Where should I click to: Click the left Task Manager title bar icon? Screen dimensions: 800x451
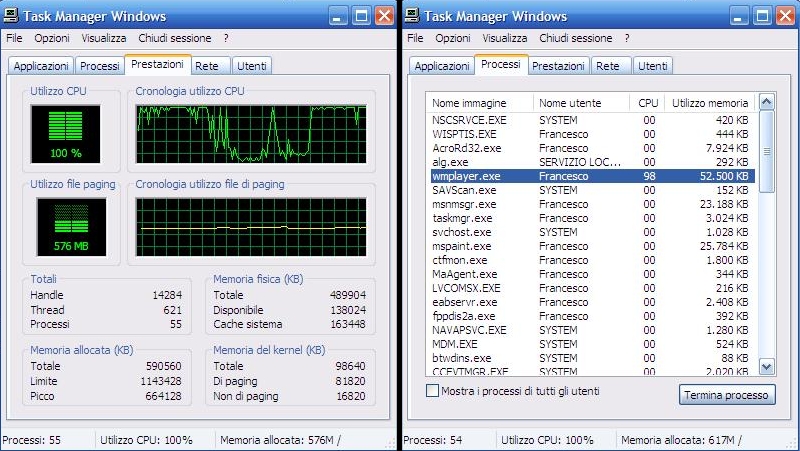[11, 15]
